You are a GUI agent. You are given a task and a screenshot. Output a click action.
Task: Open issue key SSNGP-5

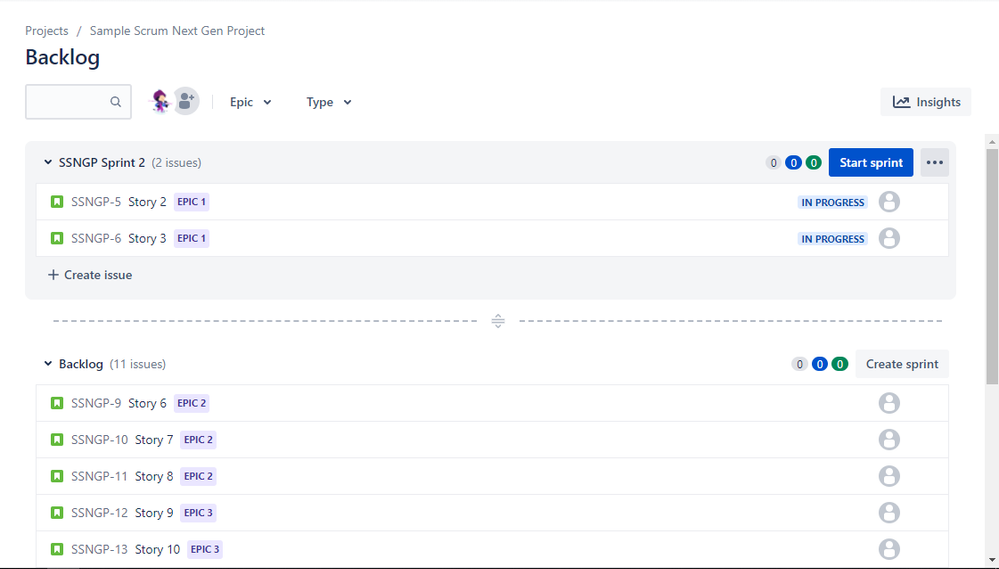[96, 202]
